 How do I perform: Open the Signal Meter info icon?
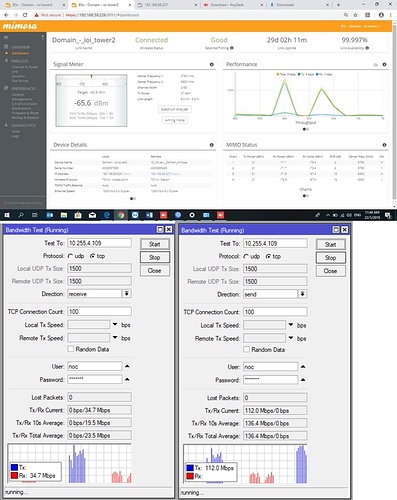pyautogui.click(x=212, y=64)
